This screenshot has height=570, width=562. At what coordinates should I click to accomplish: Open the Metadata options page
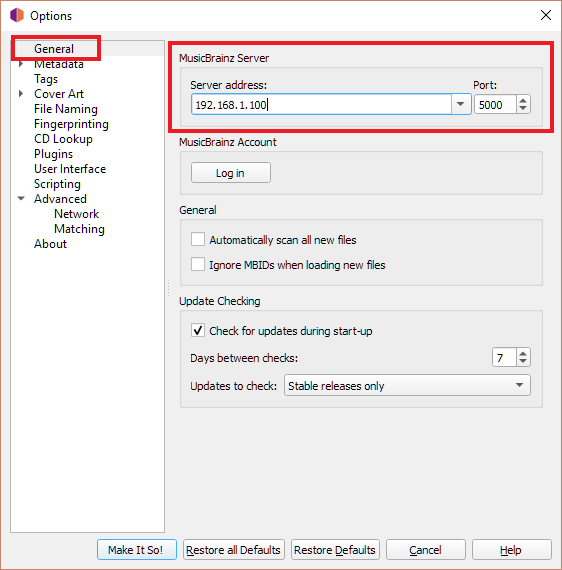[59, 64]
